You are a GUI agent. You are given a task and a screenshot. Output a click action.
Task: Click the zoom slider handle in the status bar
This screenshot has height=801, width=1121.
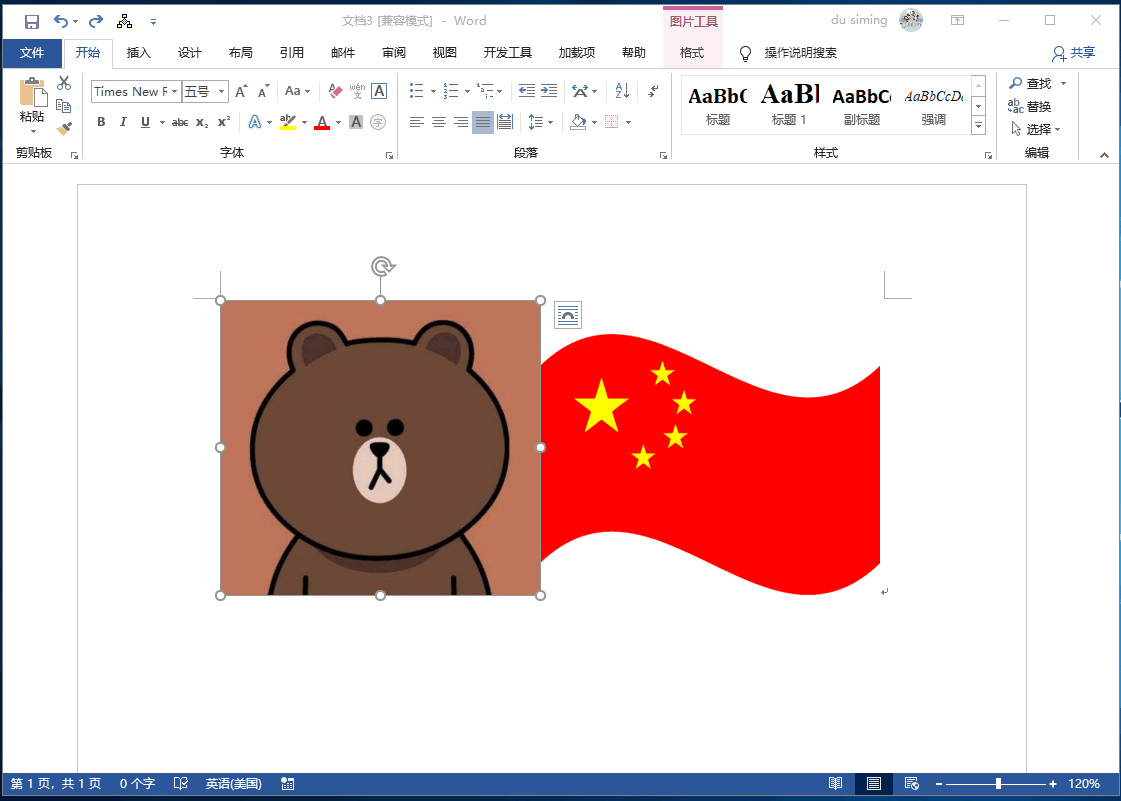pos(998,784)
